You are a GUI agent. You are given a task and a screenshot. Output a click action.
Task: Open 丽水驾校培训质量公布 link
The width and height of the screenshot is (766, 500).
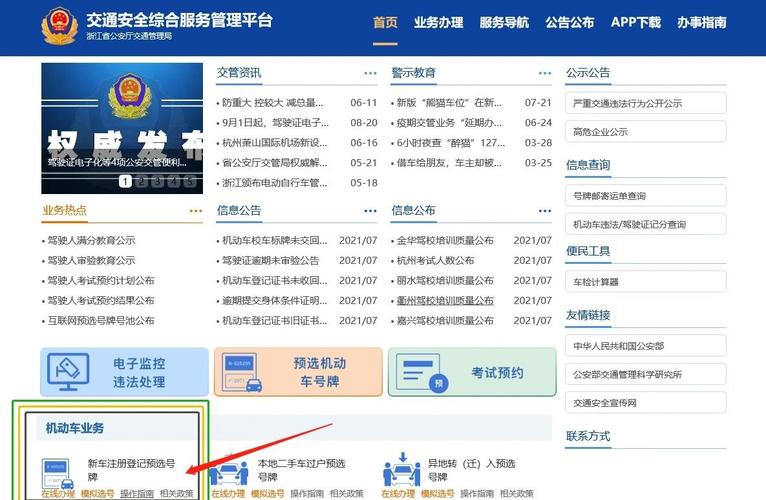tap(445, 281)
